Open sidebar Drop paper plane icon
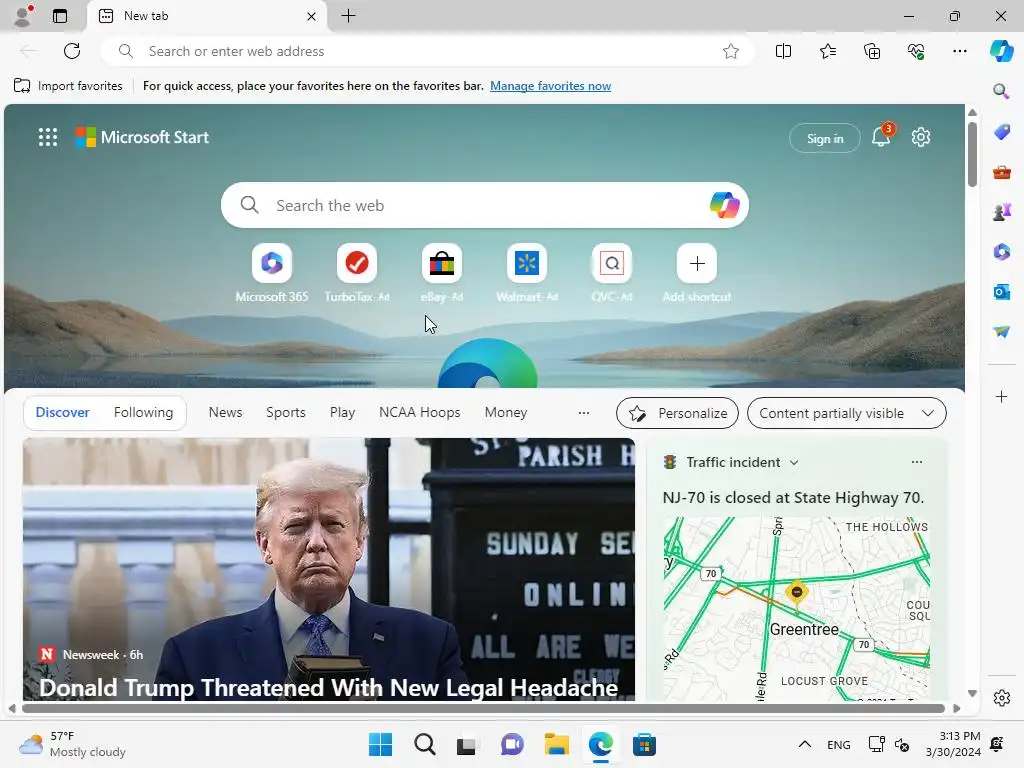This screenshot has width=1024, height=768. [1001, 332]
